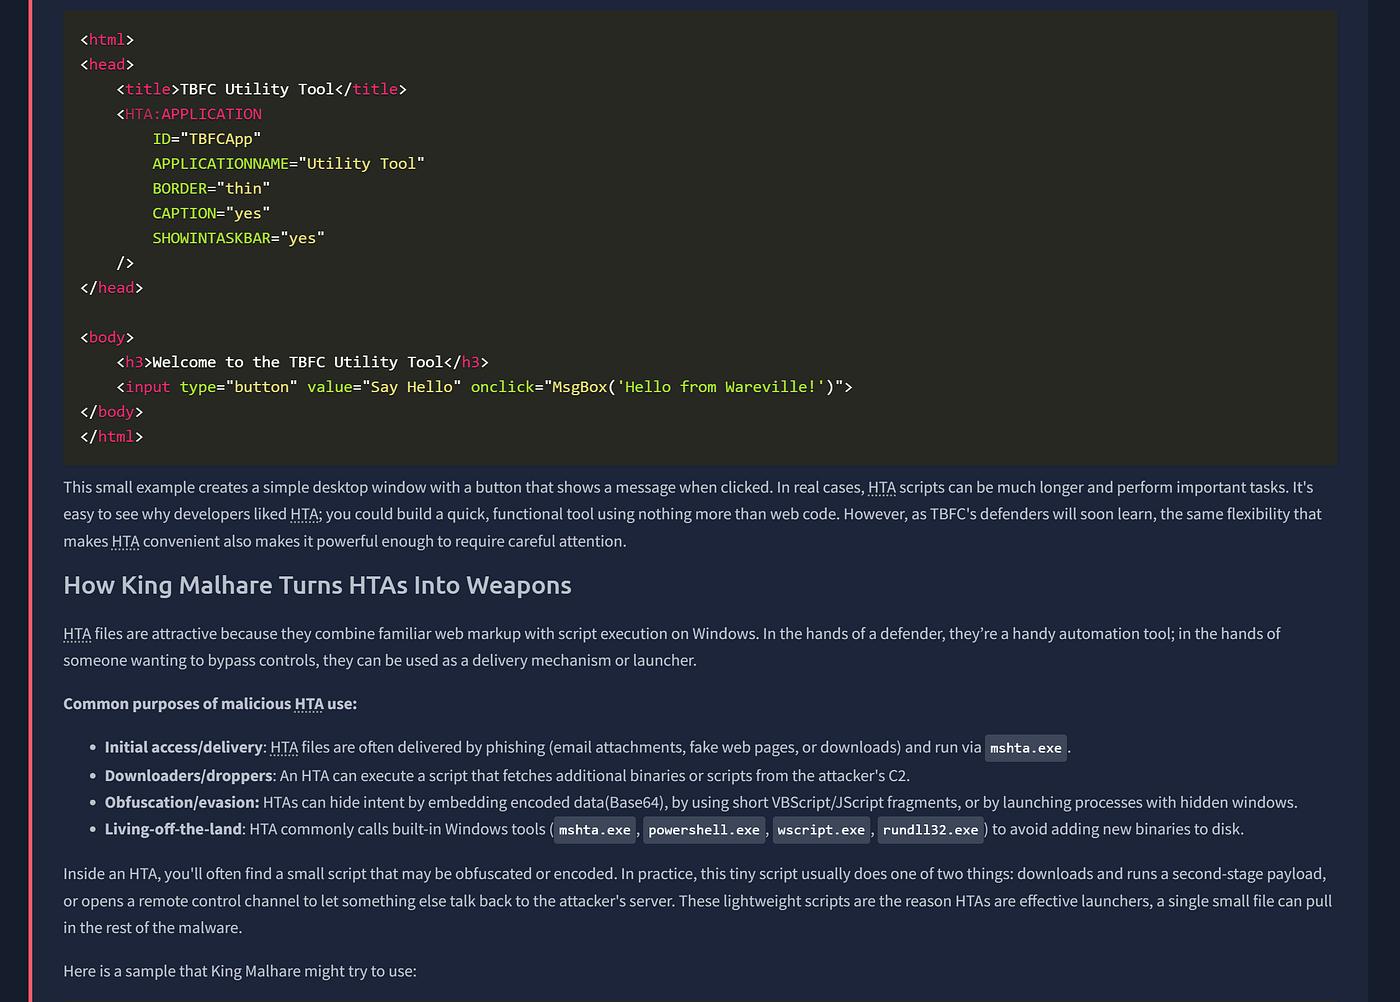Click the bold 'Obfuscation/evasion:' bullet label
The height and width of the screenshot is (1002, 1400).
[x=182, y=802]
